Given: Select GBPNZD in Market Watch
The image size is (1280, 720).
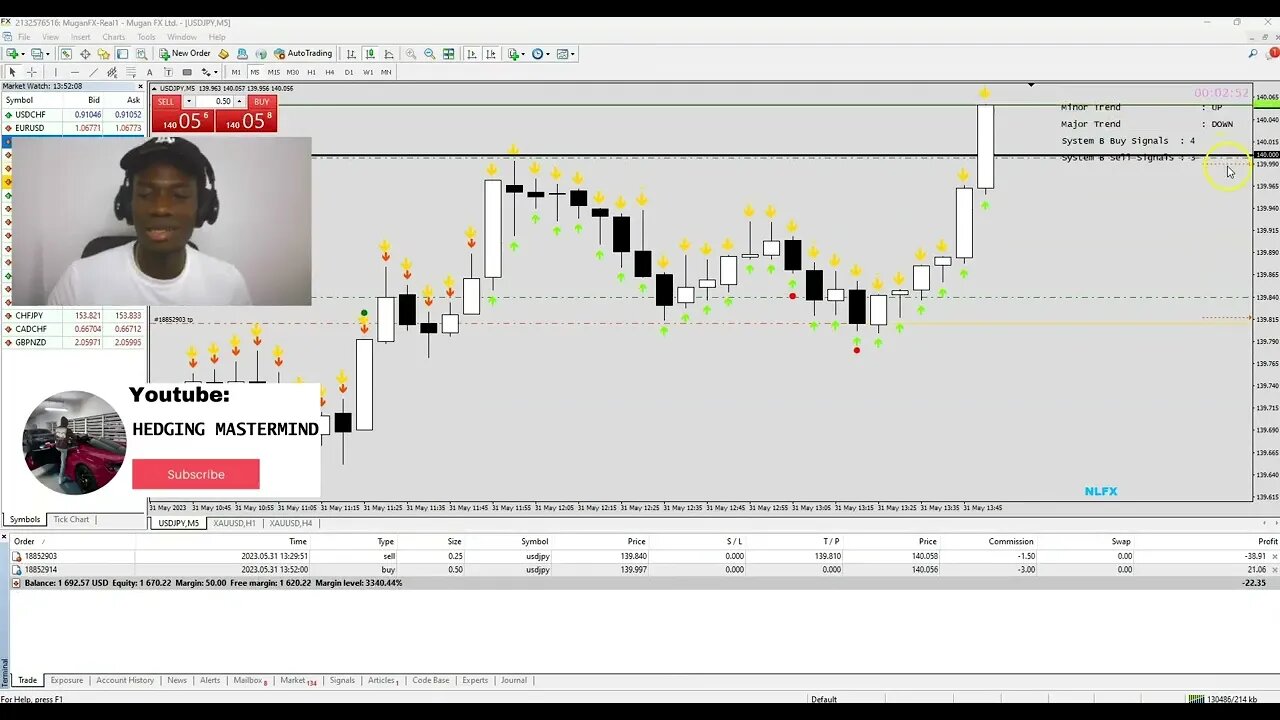Looking at the screenshot, I should coord(73,342).
